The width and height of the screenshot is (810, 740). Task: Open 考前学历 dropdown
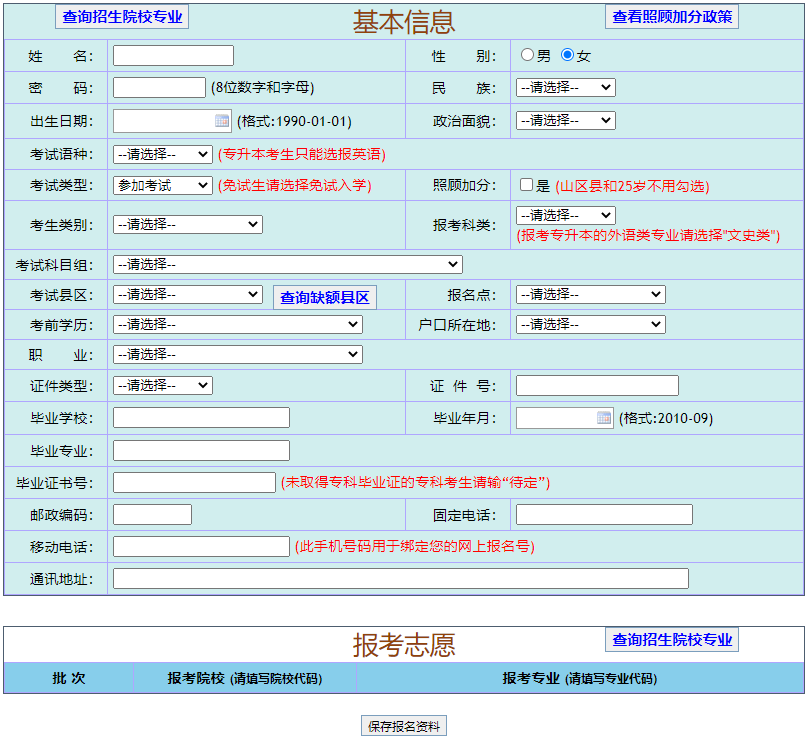click(x=238, y=325)
